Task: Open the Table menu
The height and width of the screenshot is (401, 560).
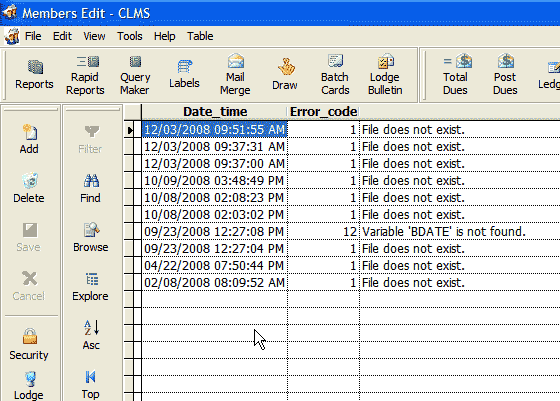Action: point(200,36)
